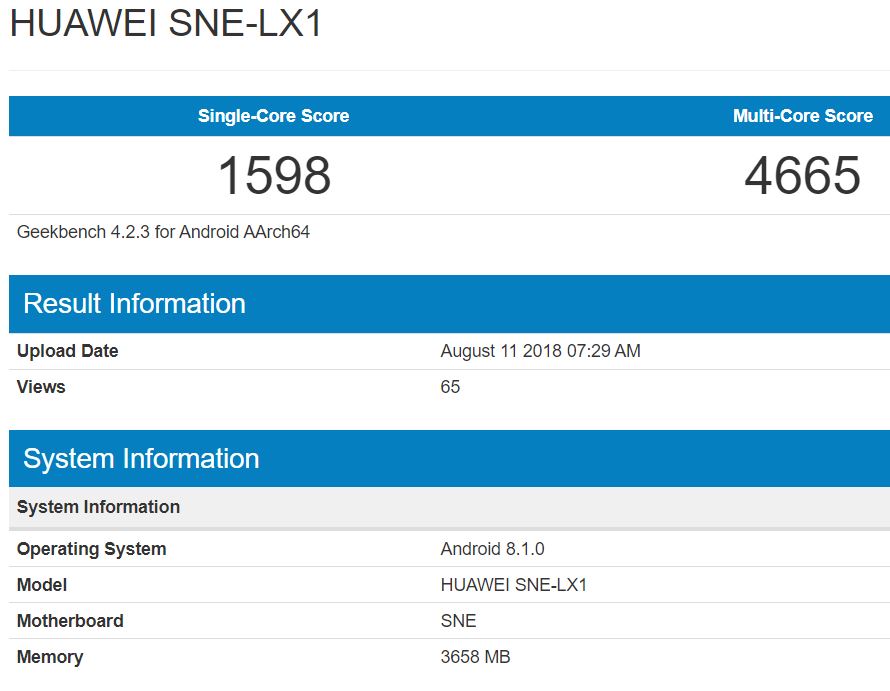Select the Upload Date label
The height and width of the screenshot is (691, 890).
click(x=68, y=351)
